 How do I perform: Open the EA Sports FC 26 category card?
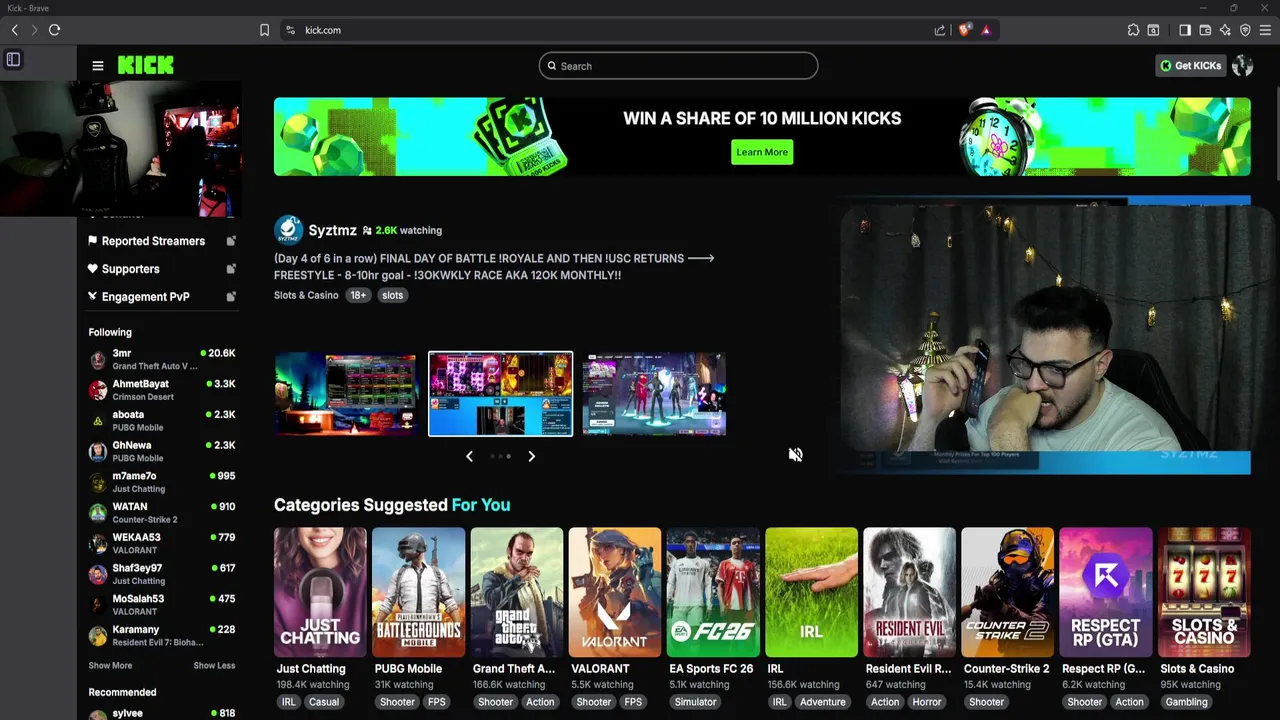point(712,592)
